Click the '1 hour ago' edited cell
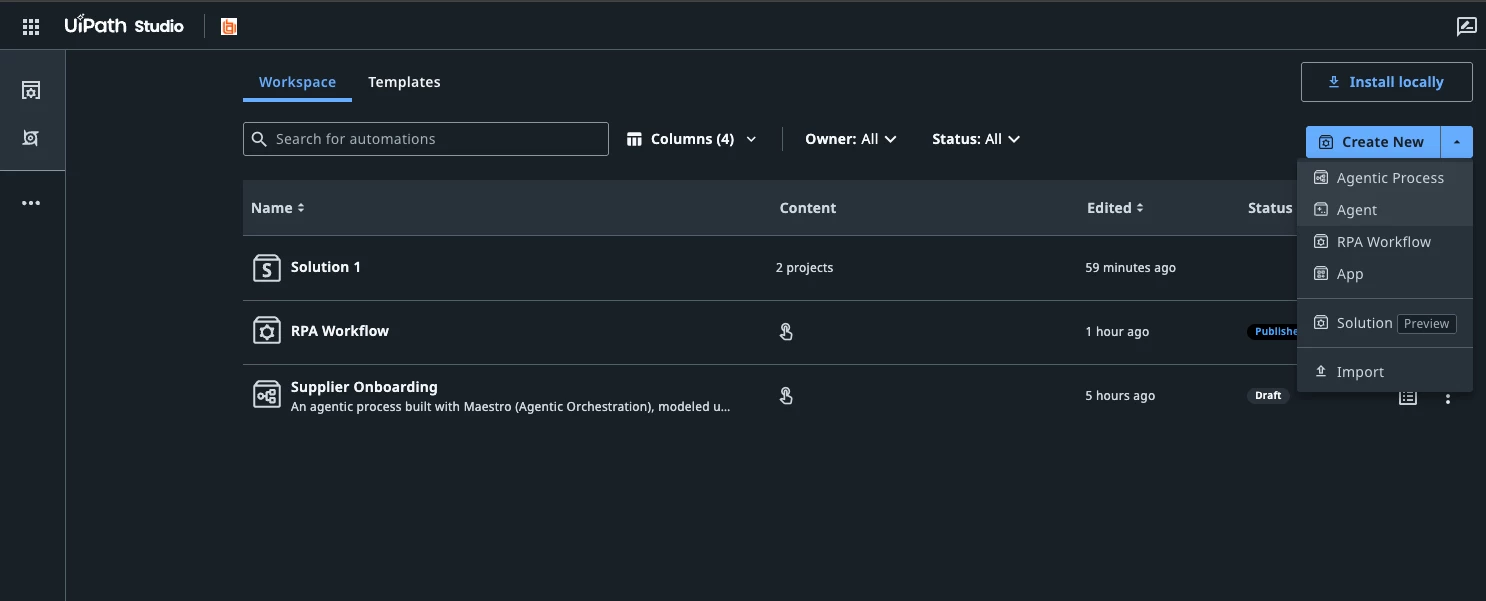Image resolution: width=1486 pixels, height=601 pixels. tap(1117, 332)
